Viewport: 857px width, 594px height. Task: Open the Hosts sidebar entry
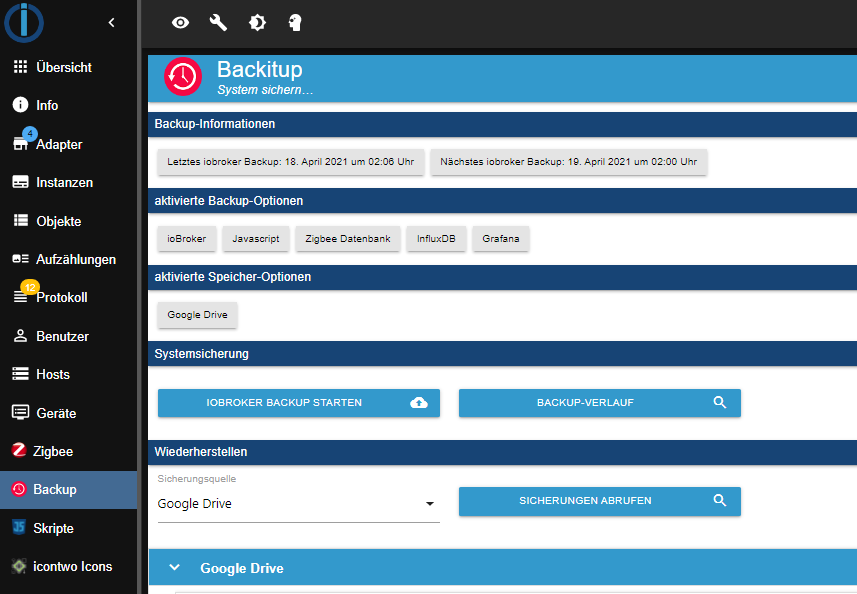tap(68, 374)
